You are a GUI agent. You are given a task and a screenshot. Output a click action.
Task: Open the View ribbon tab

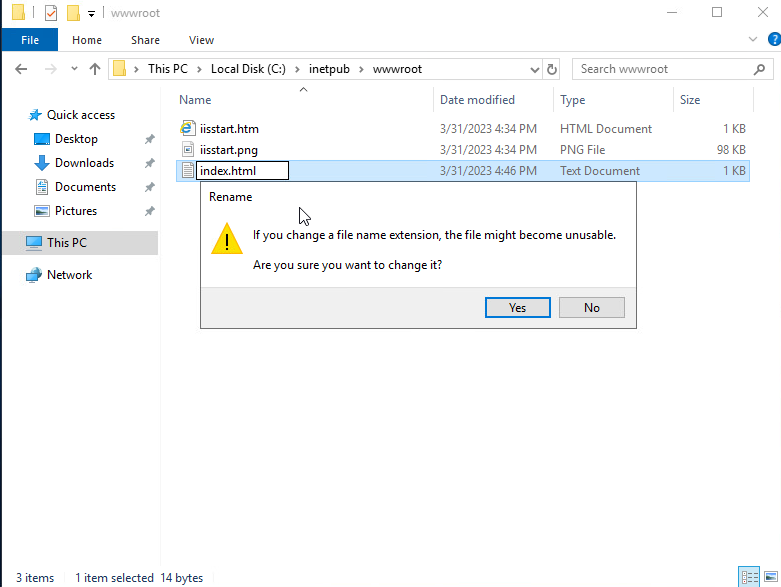pos(201,40)
